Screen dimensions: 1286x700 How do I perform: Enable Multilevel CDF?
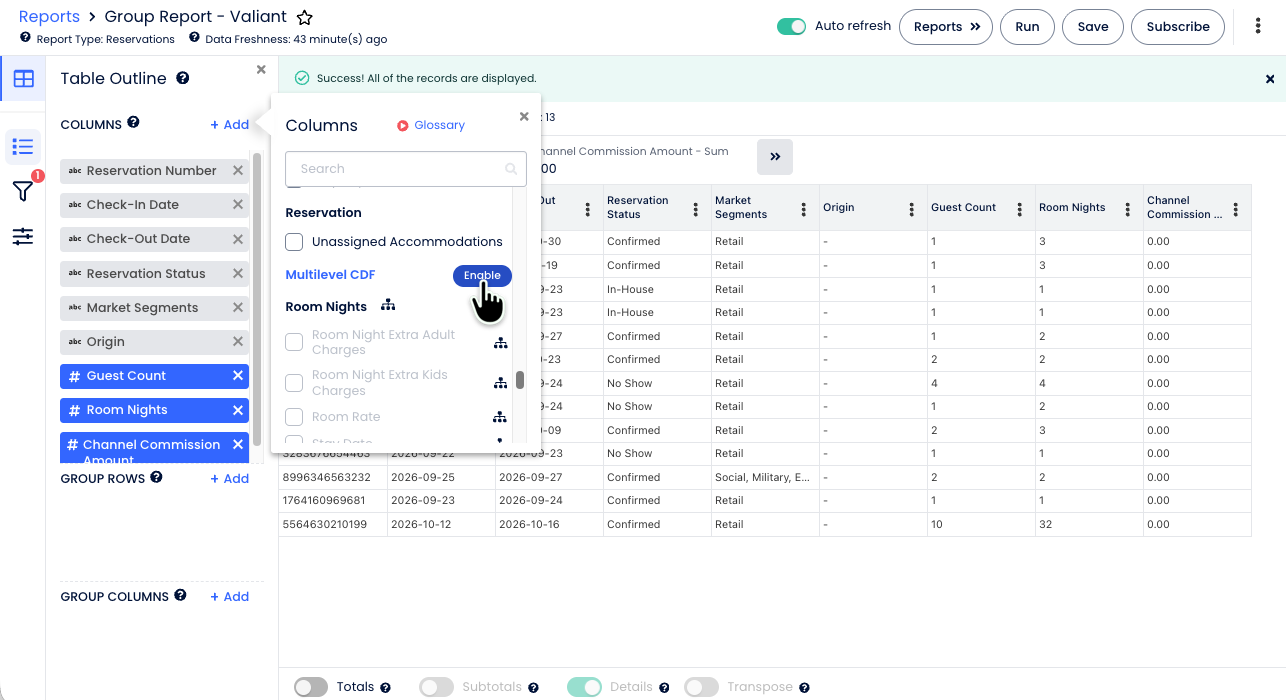click(x=482, y=276)
